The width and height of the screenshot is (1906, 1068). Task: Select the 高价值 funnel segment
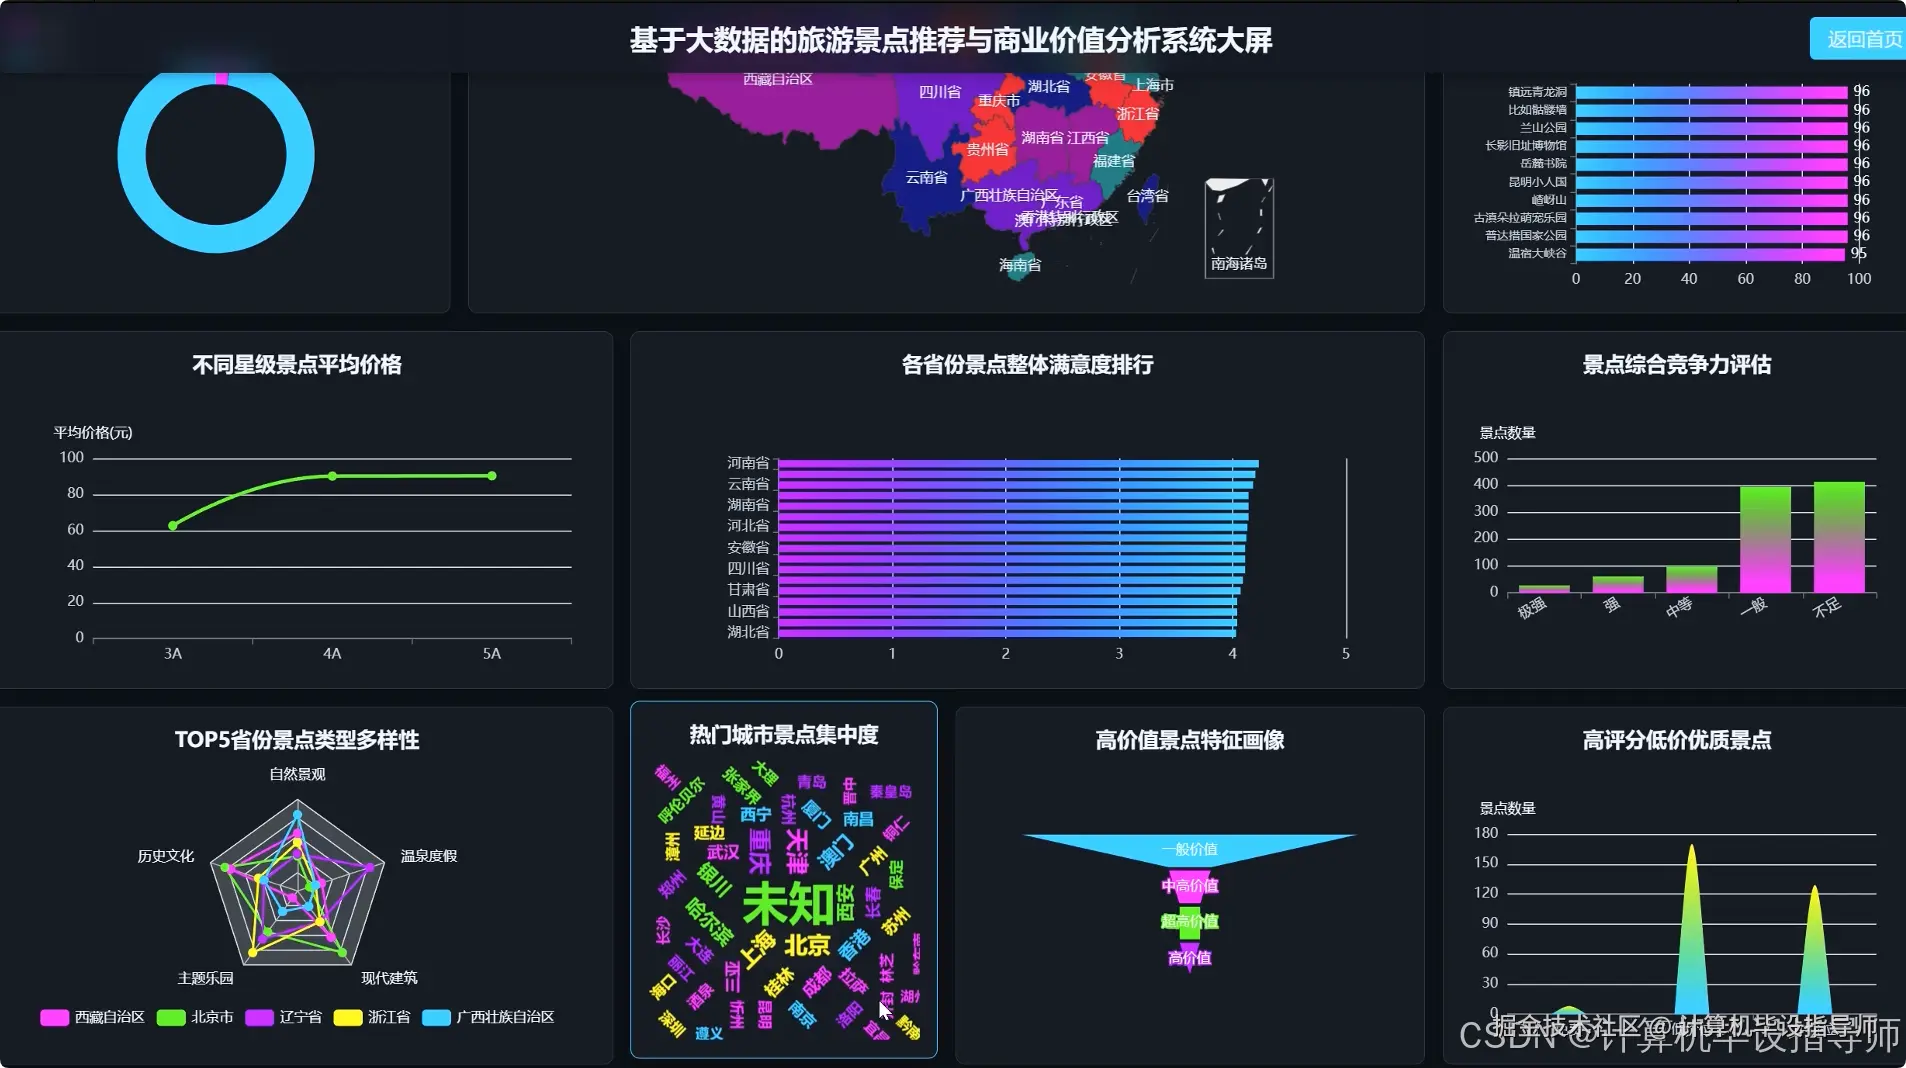click(1188, 957)
